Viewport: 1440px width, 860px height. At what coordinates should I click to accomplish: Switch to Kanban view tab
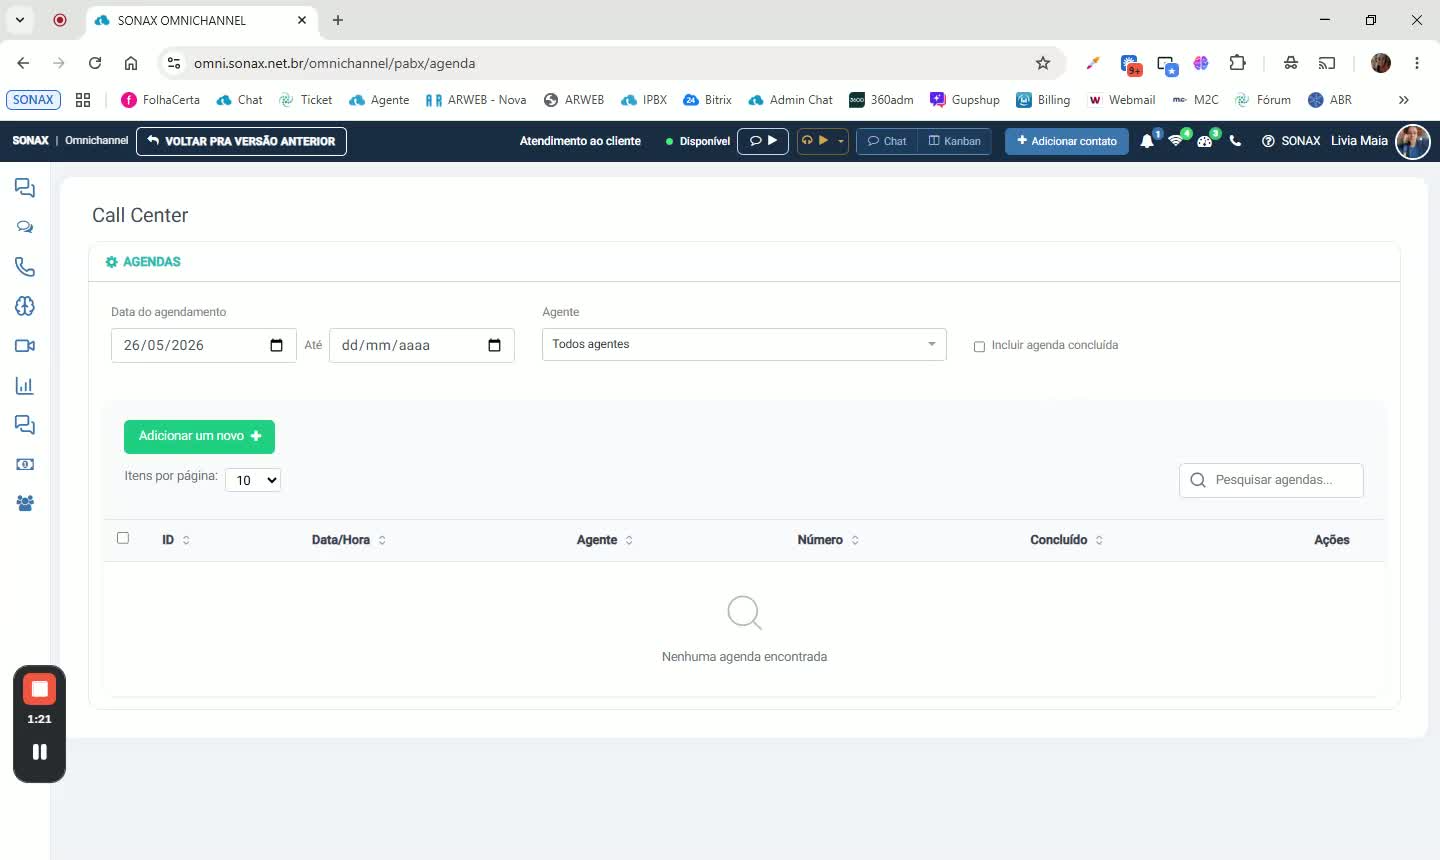click(x=955, y=141)
